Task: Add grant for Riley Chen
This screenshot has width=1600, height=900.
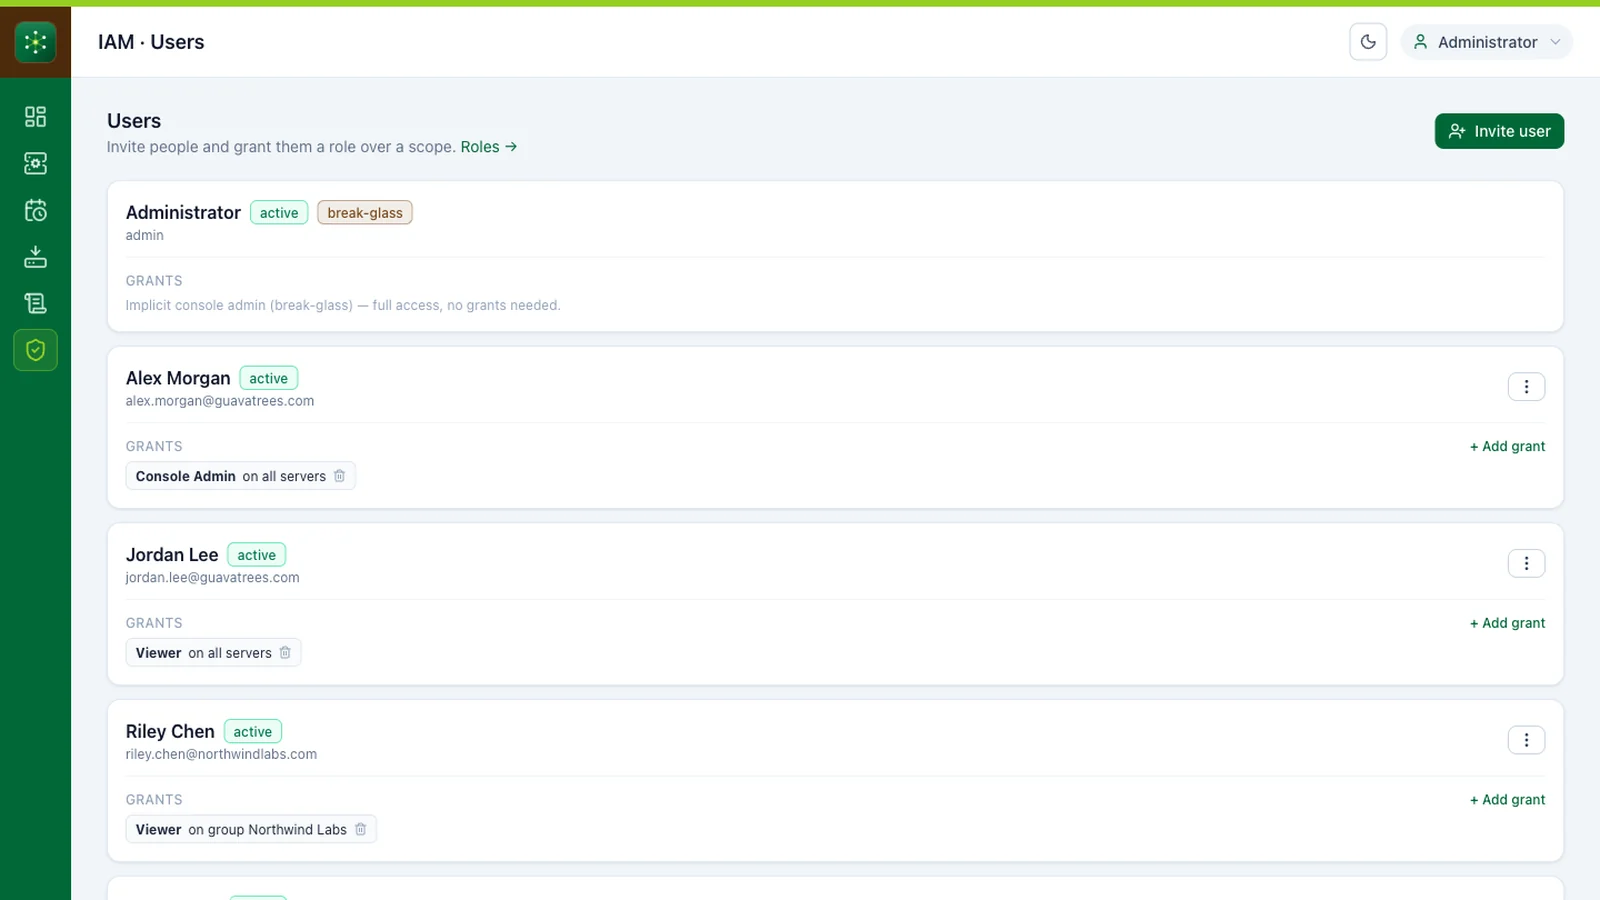Action: click(x=1507, y=800)
